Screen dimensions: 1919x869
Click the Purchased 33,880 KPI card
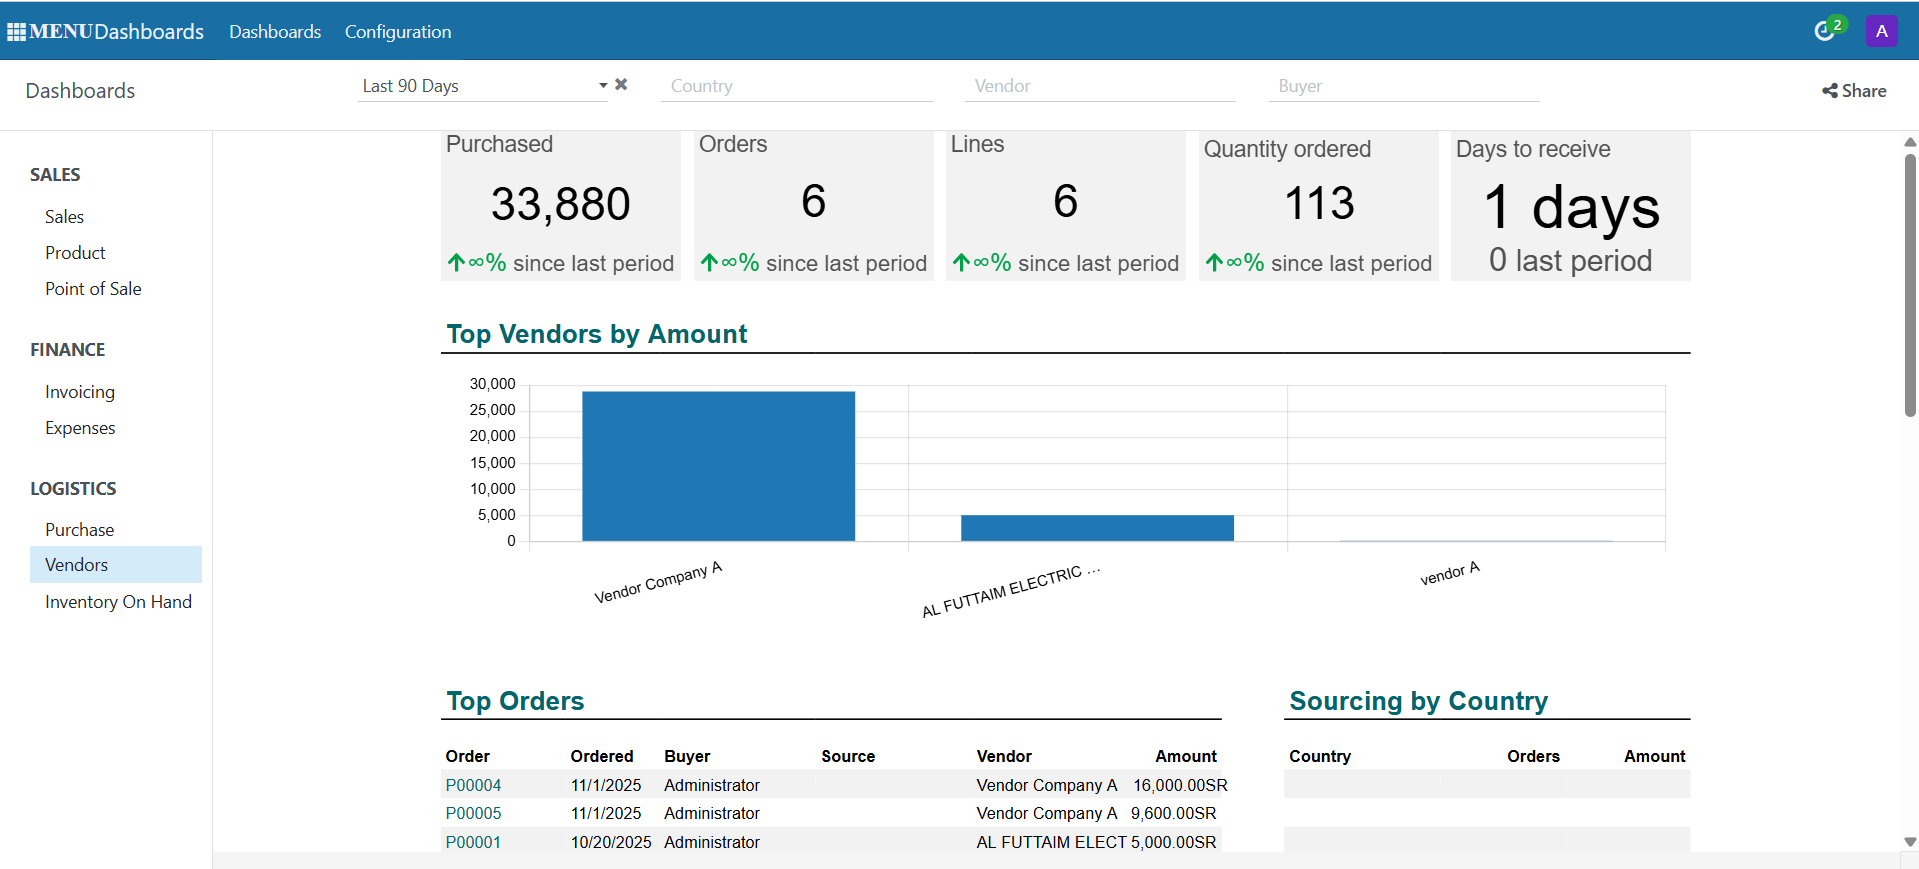pyautogui.click(x=560, y=205)
